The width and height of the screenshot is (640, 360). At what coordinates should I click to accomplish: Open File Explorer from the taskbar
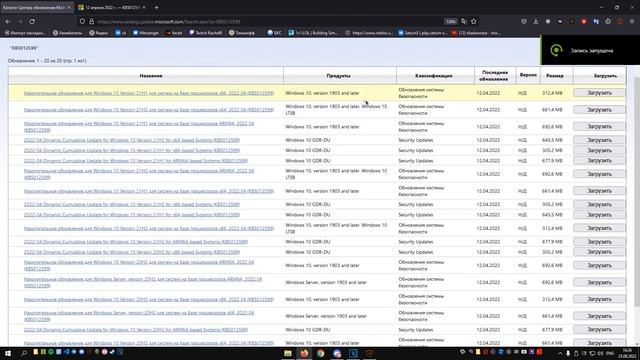288,353
